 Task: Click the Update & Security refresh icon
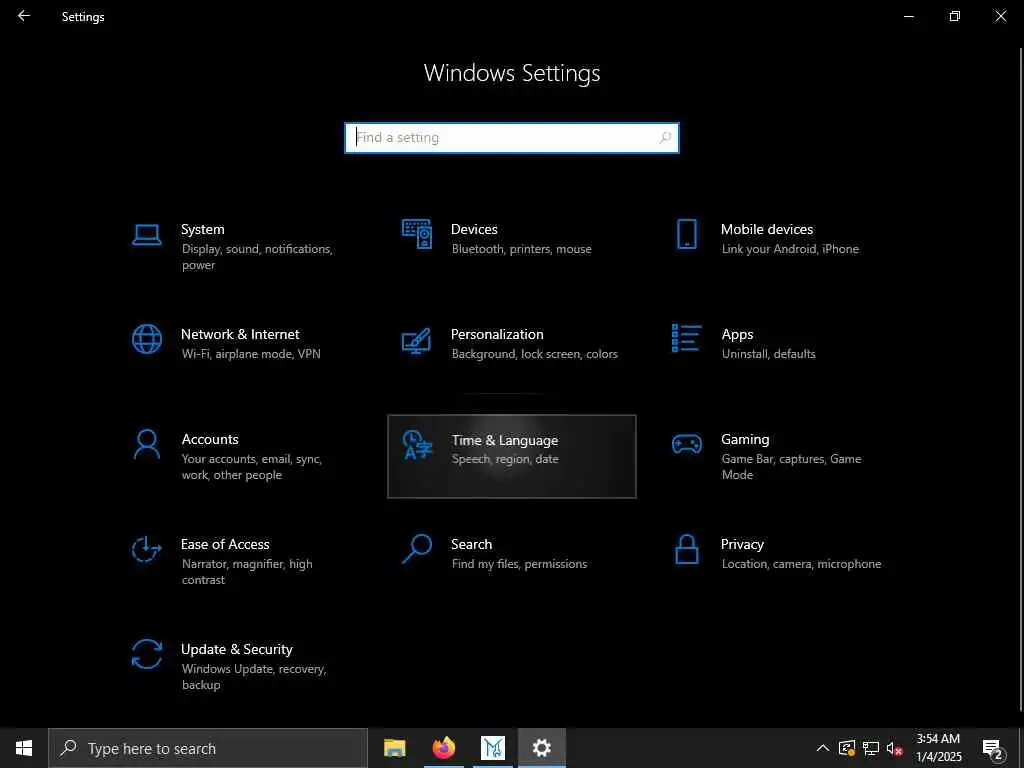pyautogui.click(x=147, y=654)
